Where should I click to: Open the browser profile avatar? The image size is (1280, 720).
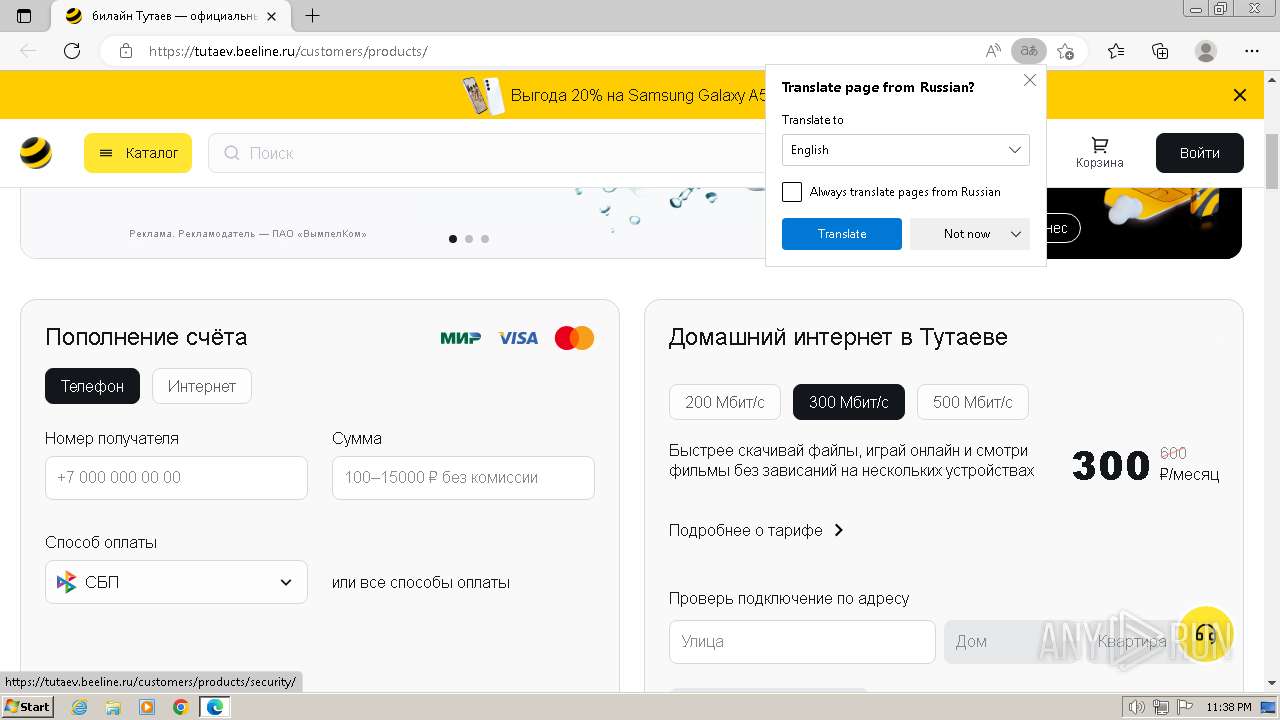coord(1206,51)
